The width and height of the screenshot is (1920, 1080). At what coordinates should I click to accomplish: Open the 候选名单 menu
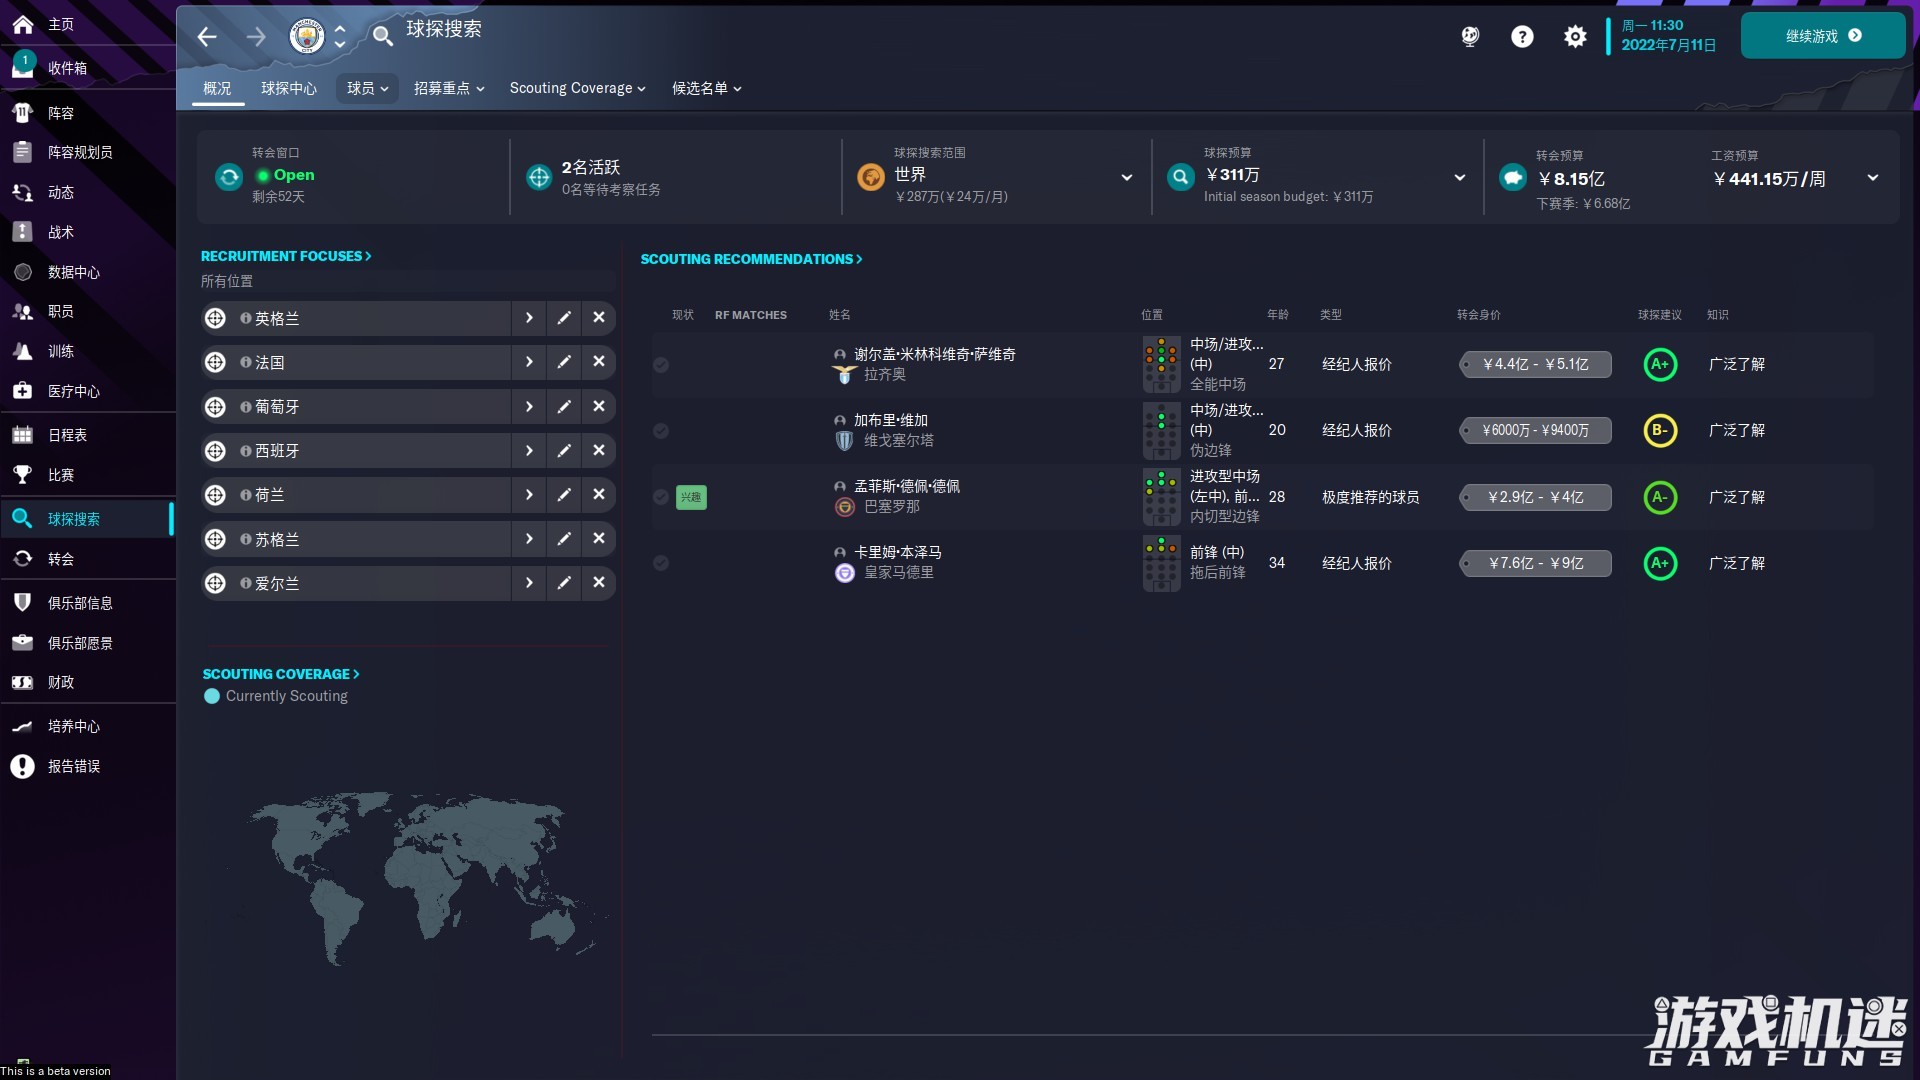pyautogui.click(x=707, y=88)
